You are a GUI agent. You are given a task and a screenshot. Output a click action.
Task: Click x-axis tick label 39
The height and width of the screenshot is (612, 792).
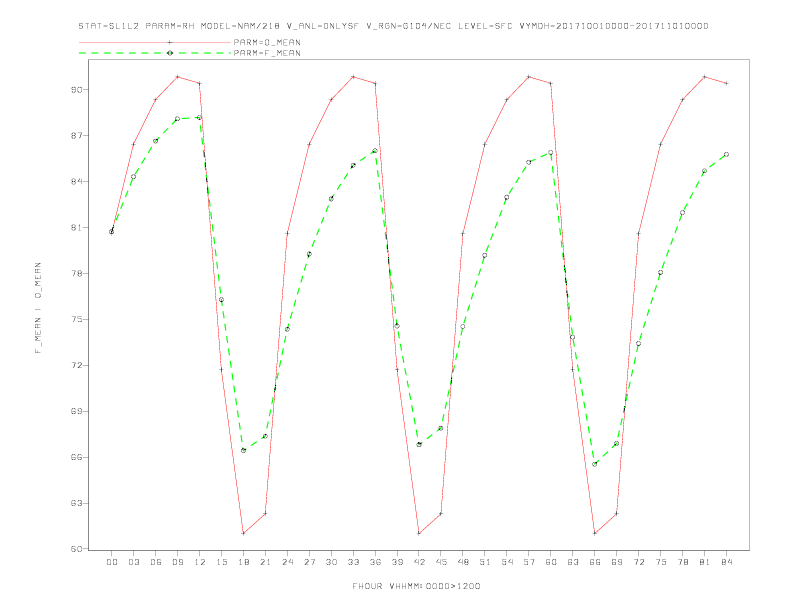[x=397, y=562]
